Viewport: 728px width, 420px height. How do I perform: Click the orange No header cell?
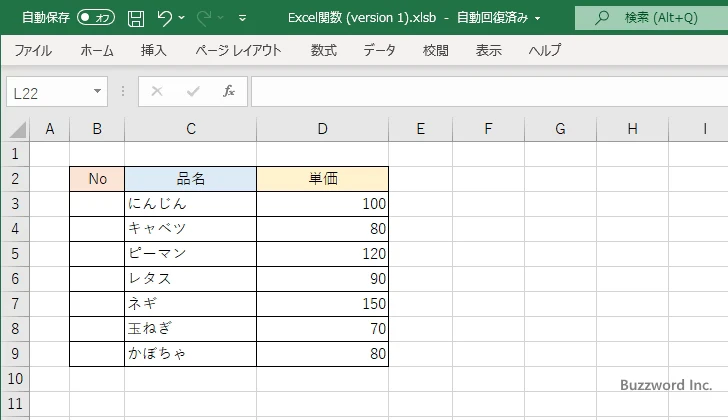click(x=97, y=179)
